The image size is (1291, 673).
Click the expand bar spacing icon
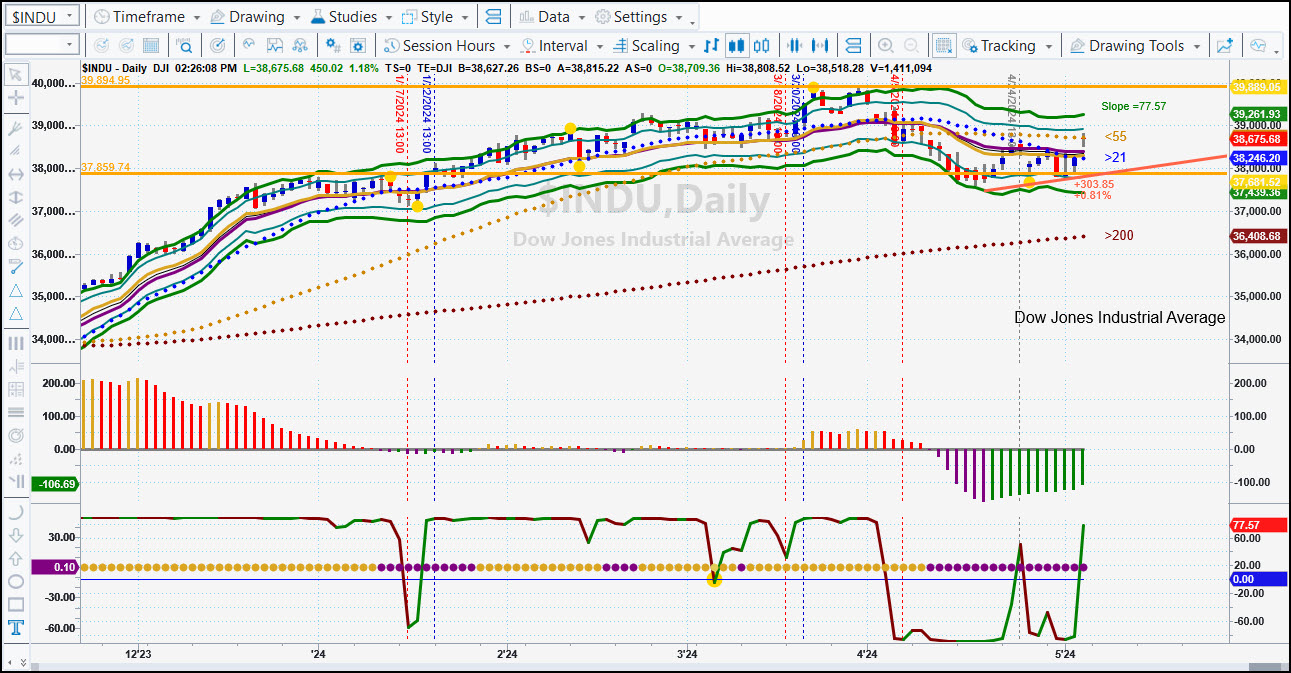(820, 46)
